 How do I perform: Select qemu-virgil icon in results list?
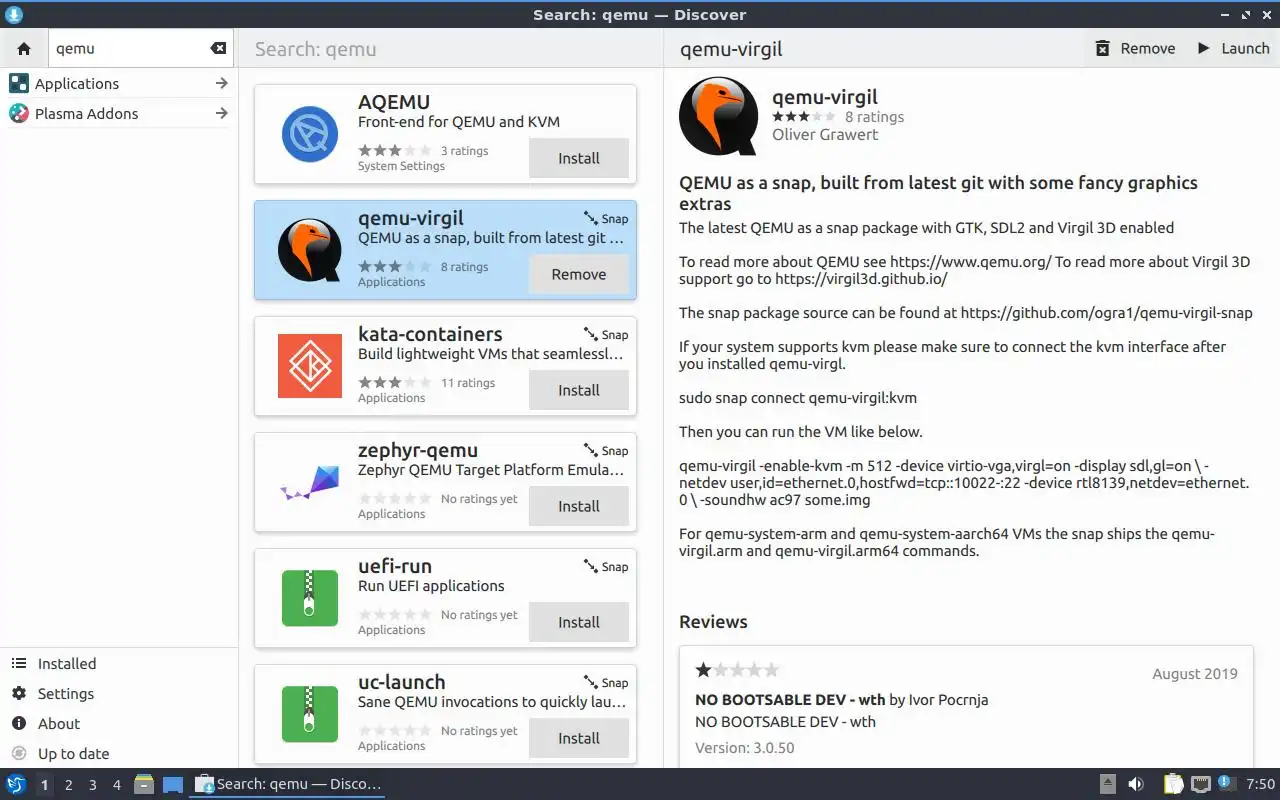point(309,250)
